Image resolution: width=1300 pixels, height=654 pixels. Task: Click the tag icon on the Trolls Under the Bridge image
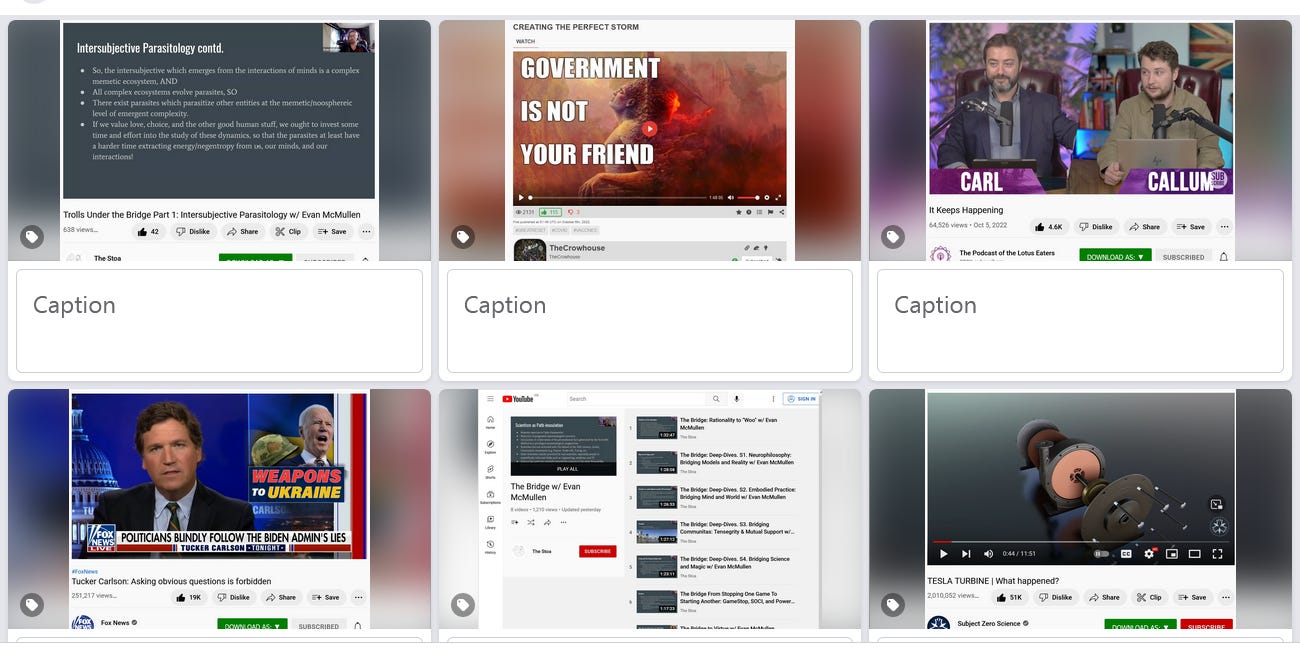32,237
